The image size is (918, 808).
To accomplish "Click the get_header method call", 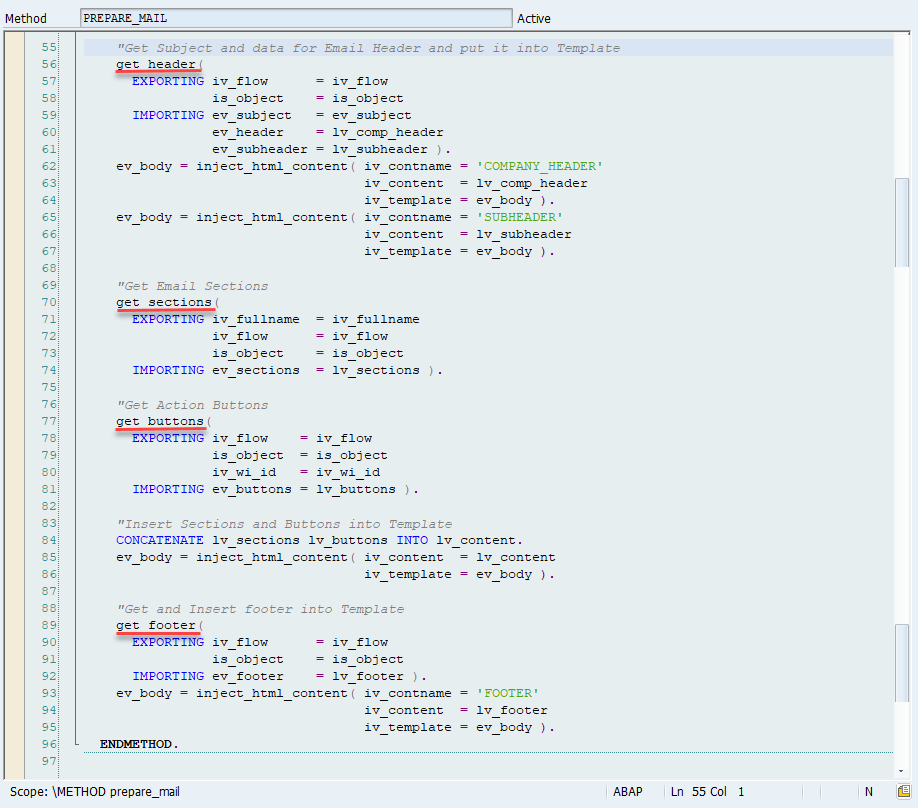I will [156, 64].
